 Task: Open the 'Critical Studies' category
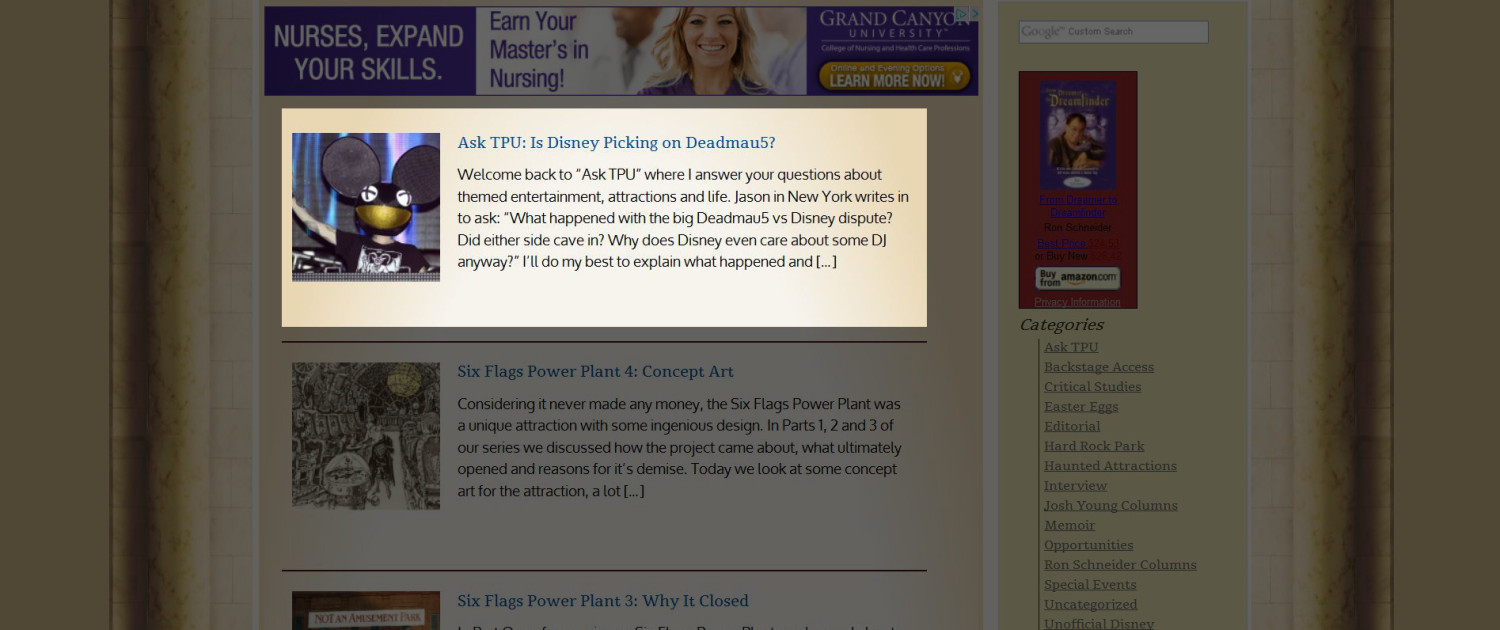[1092, 387]
